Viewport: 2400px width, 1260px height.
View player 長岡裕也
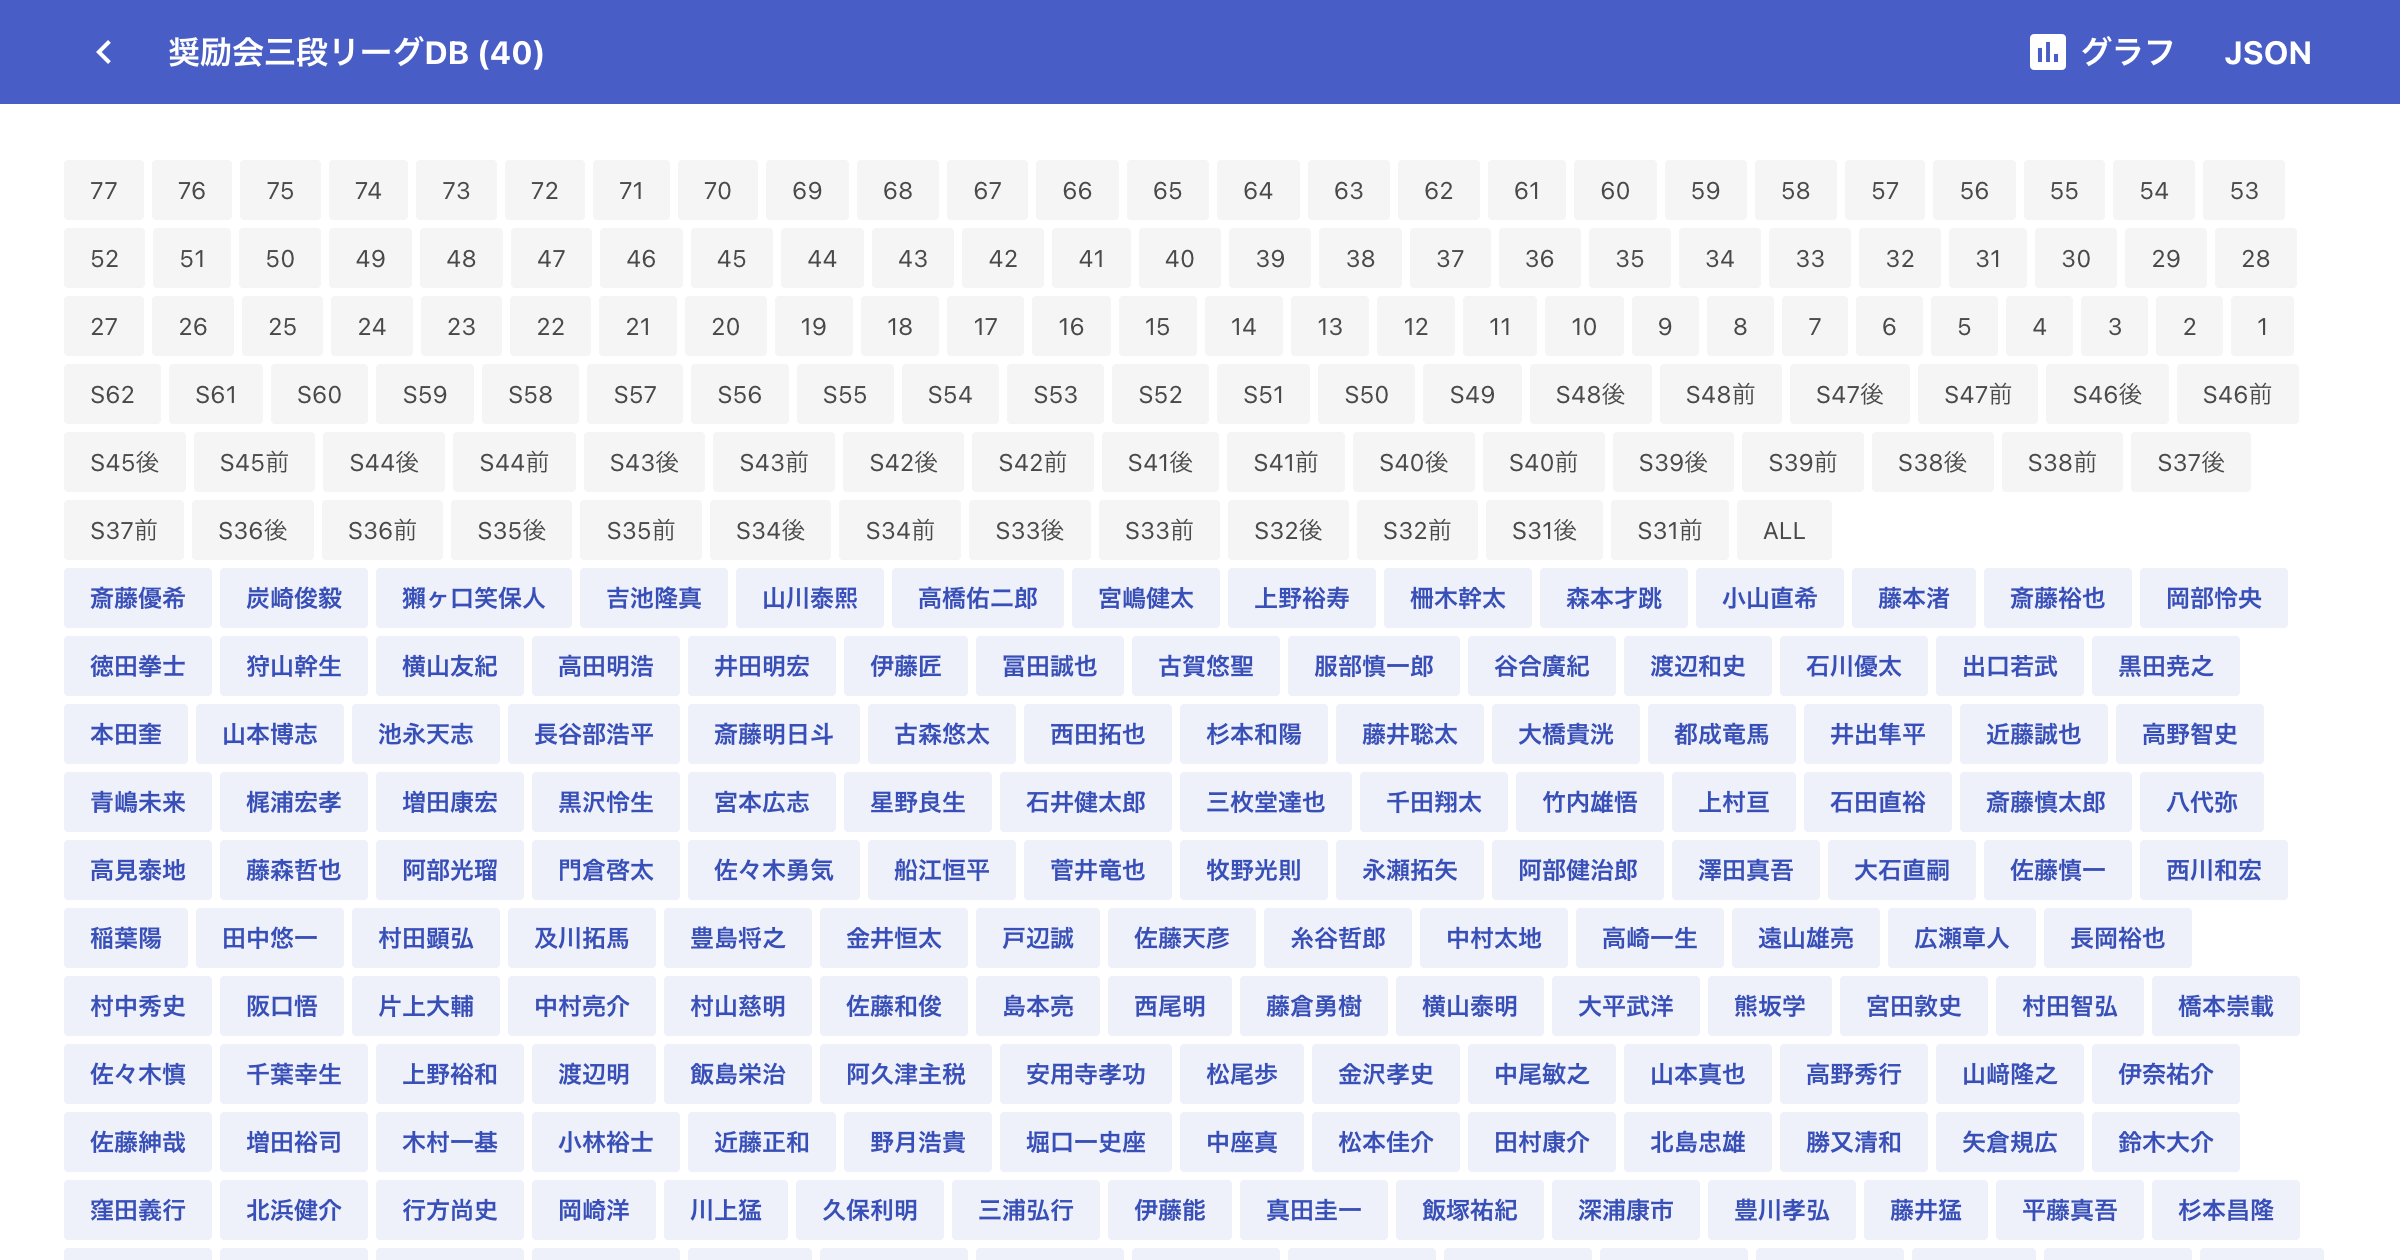coord(2118,938)
